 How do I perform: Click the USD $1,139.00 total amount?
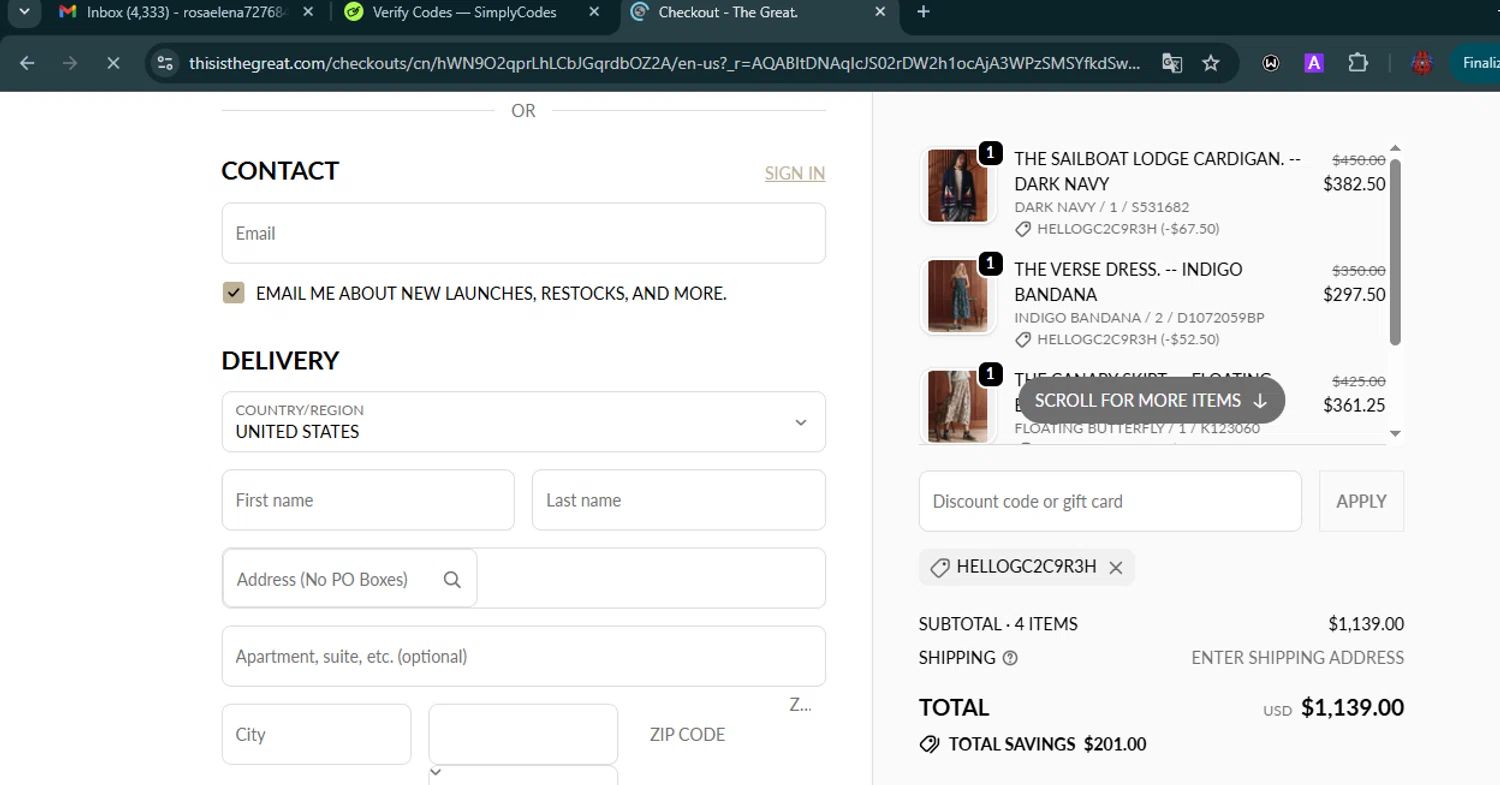(1333, 708)
